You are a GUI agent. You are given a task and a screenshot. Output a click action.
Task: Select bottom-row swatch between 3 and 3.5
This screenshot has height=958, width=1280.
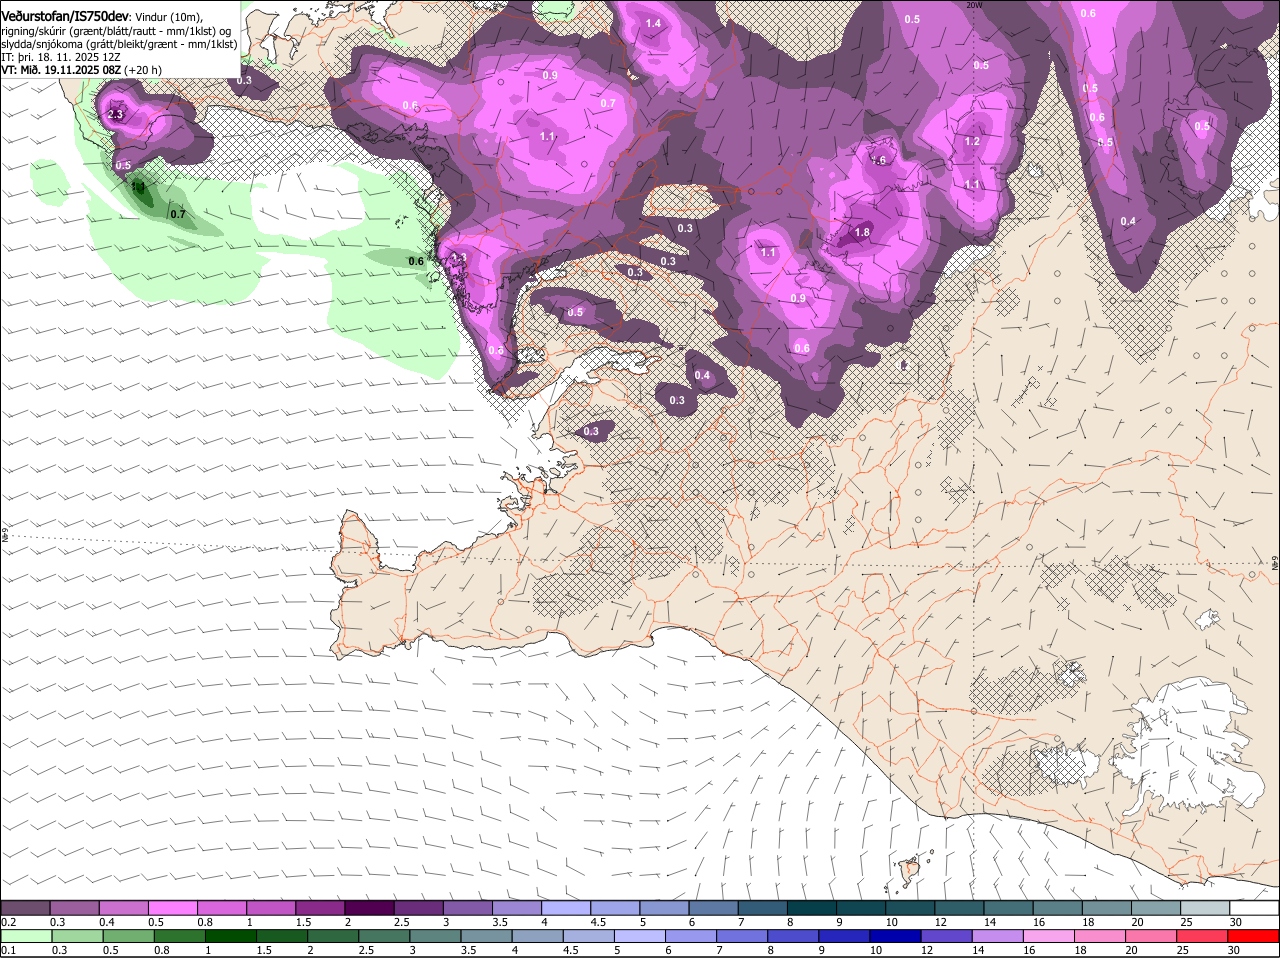pos(435,936)
